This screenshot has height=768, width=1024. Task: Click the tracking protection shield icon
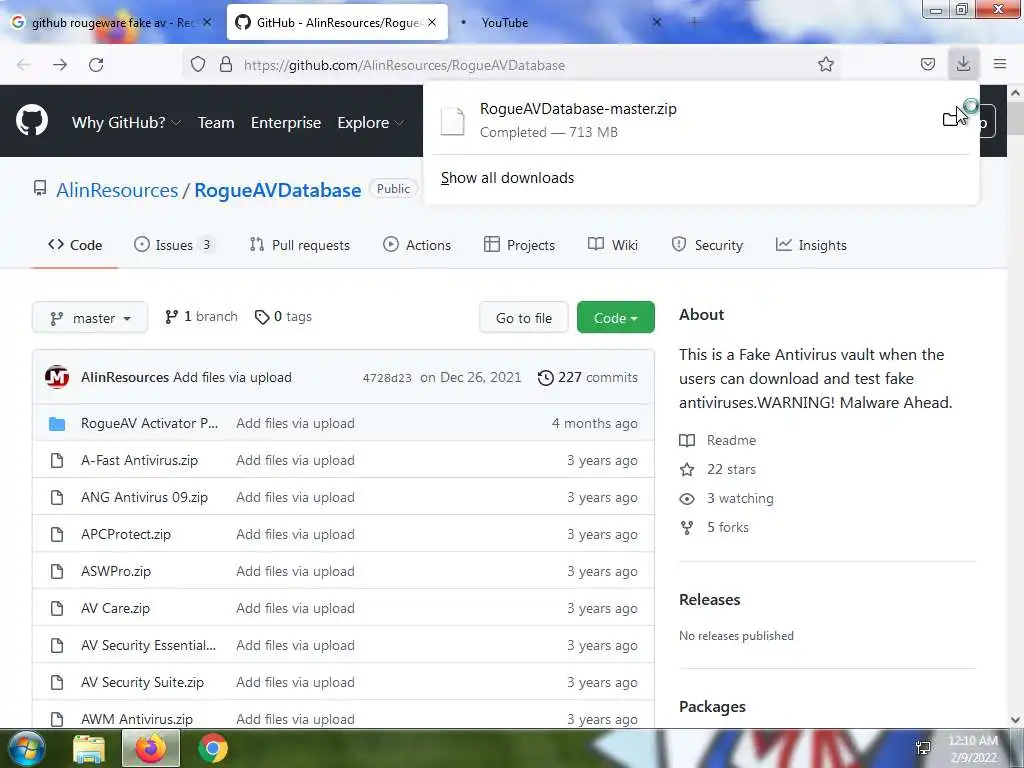198,64
